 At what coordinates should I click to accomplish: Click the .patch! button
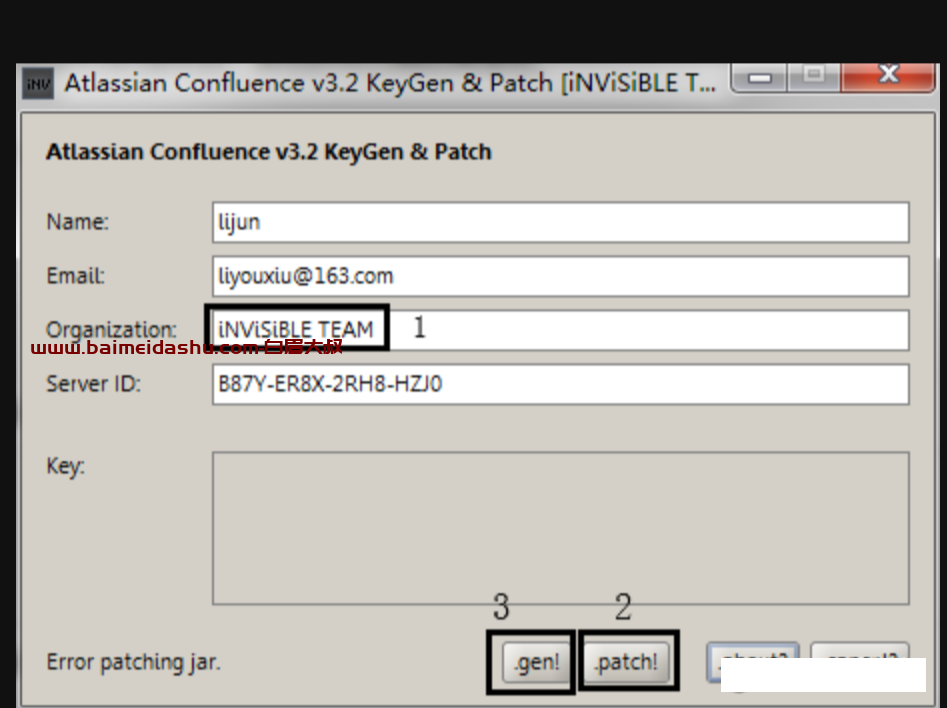[626, 662]
